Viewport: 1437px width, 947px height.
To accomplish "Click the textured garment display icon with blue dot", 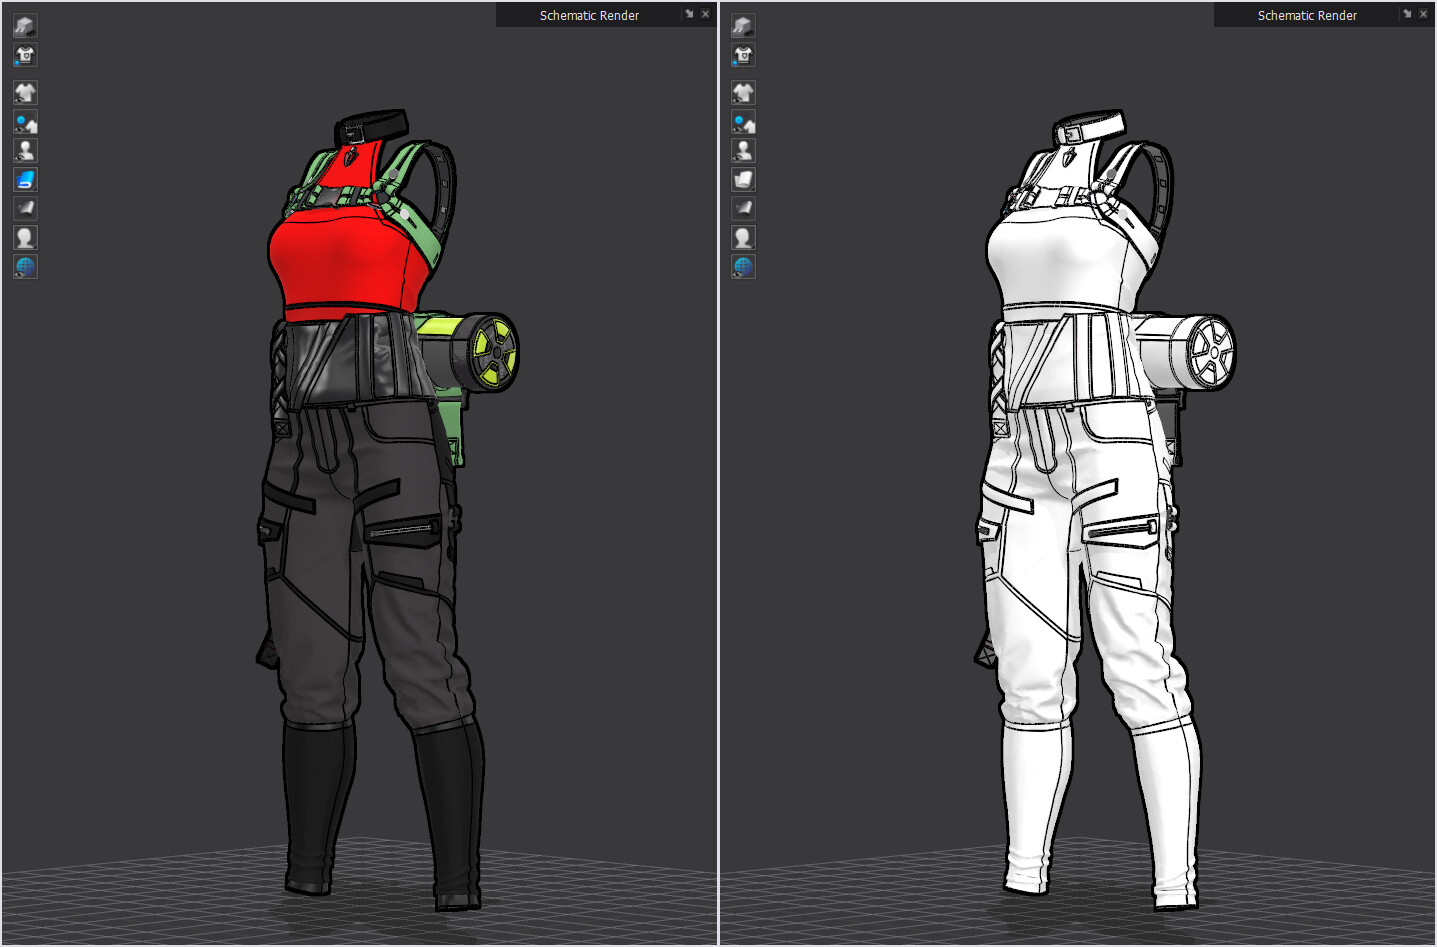I will (x=25, y=122).
